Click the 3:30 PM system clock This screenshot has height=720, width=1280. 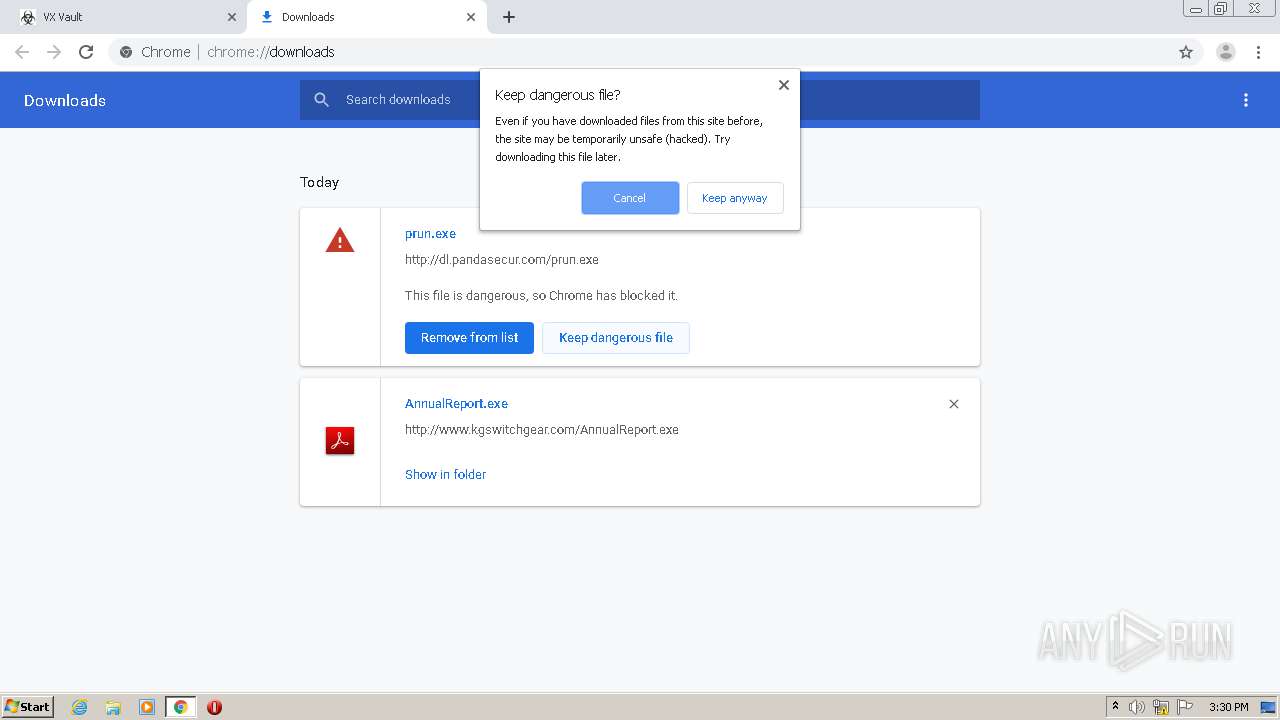[x=1229, y=707]
